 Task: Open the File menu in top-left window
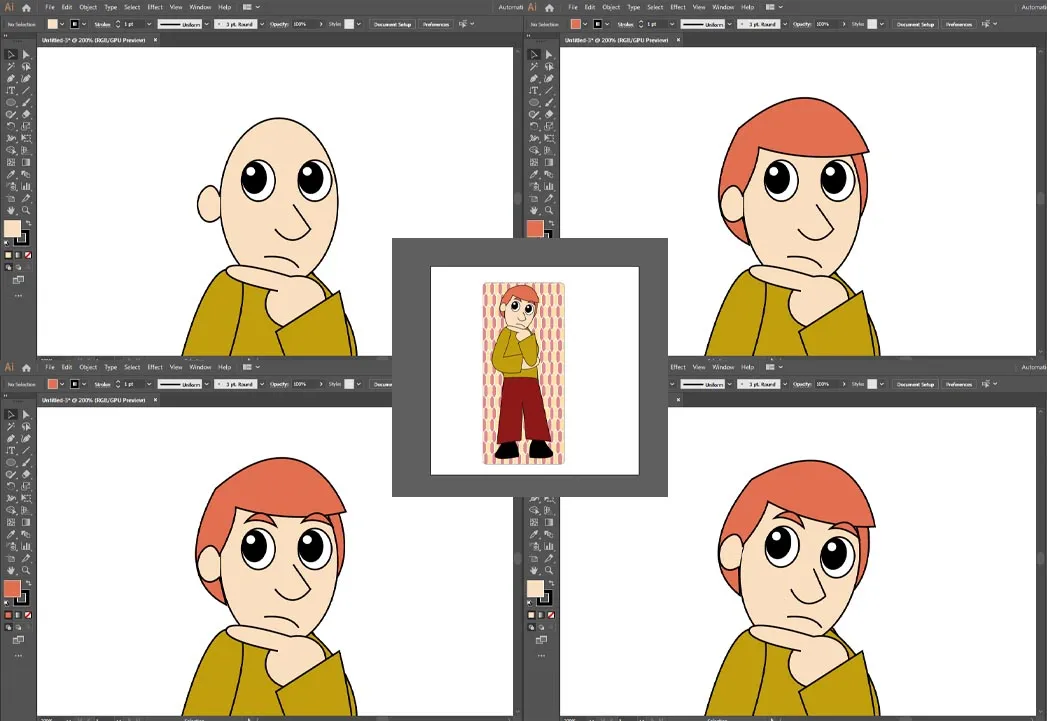tap(50, 7)
